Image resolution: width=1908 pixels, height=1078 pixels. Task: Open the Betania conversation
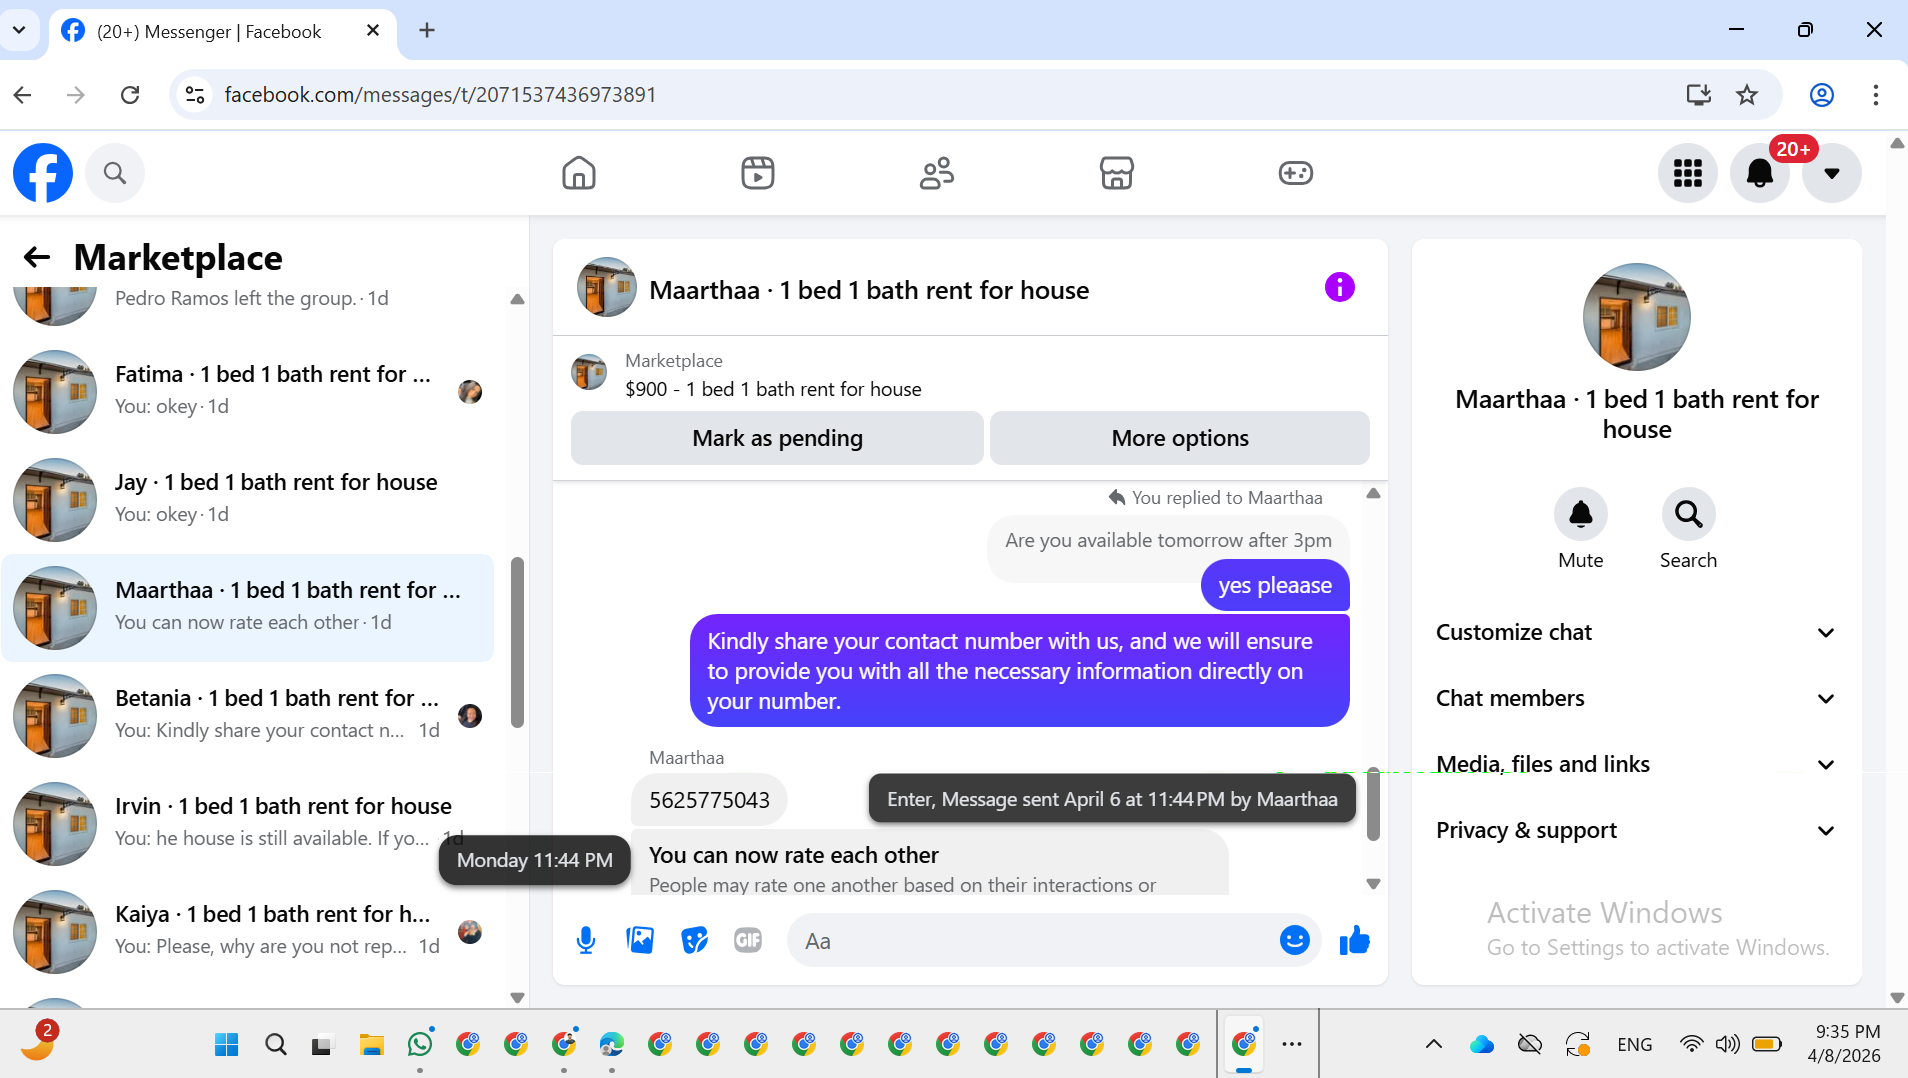pos(248,715)
